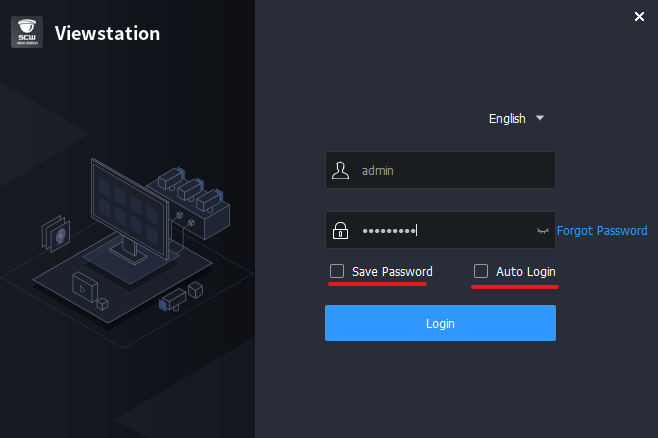Click the Save Password label text

[x=392, y=272]
